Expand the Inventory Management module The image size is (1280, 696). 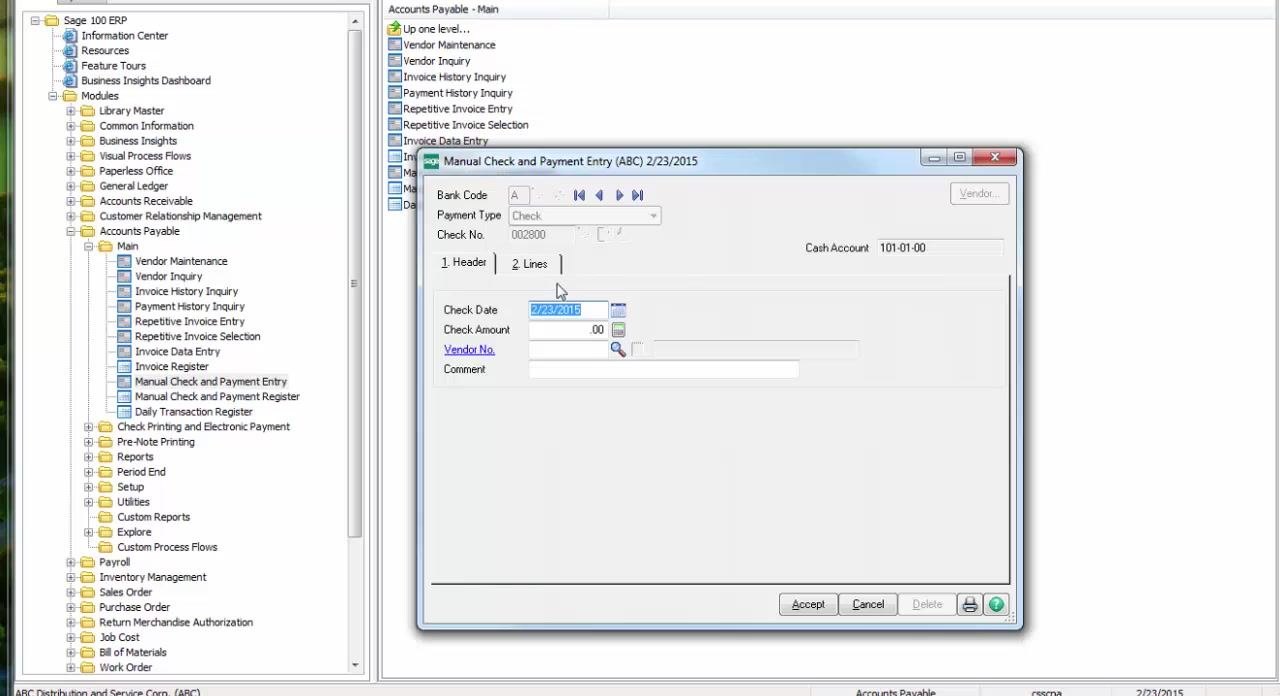tap(71, 577)
